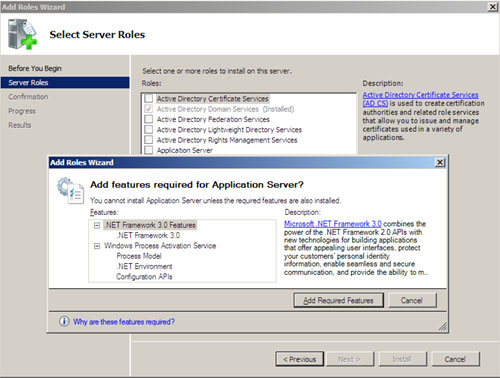Click the Active Directory Certificate Services label
Image resolution: width=500 pixels, height=378 pixels.
tap(213, 99)
